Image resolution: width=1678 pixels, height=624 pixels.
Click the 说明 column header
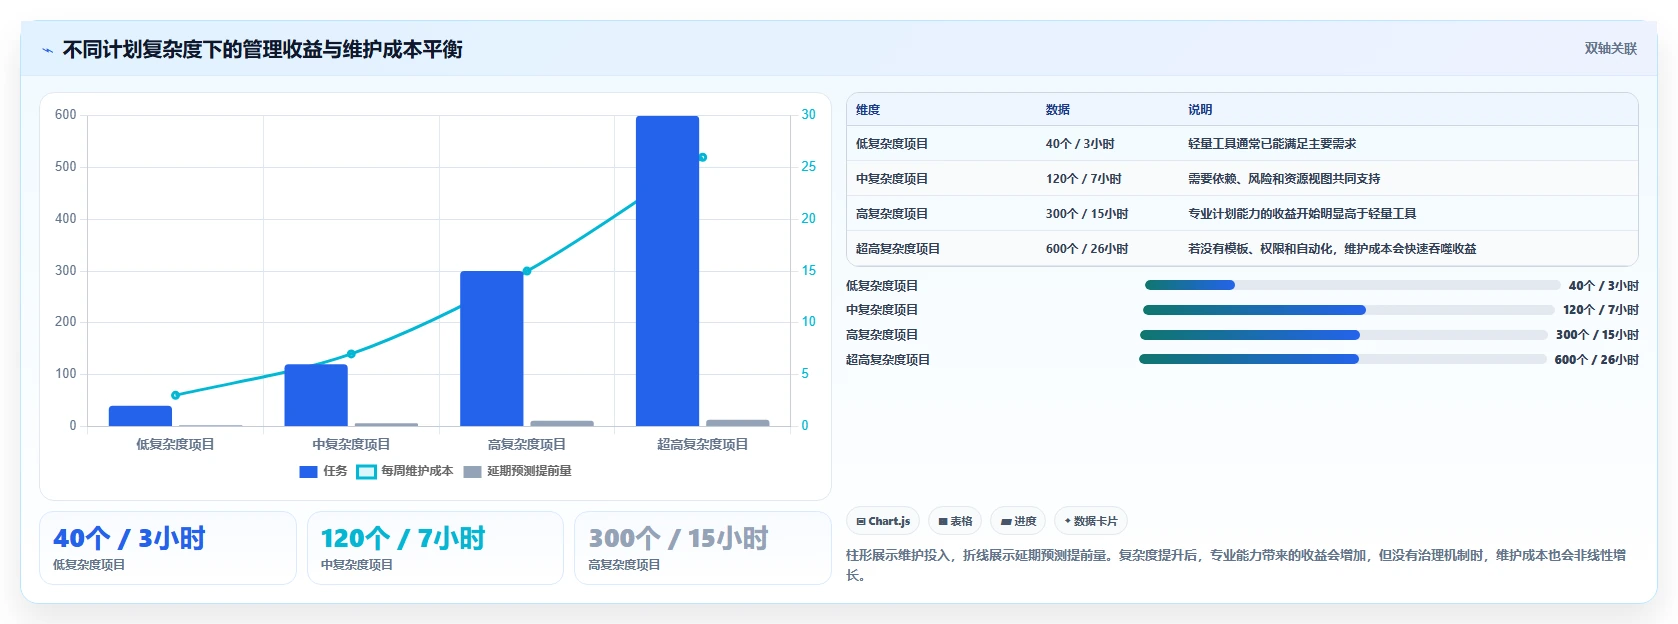point(1200,110)
